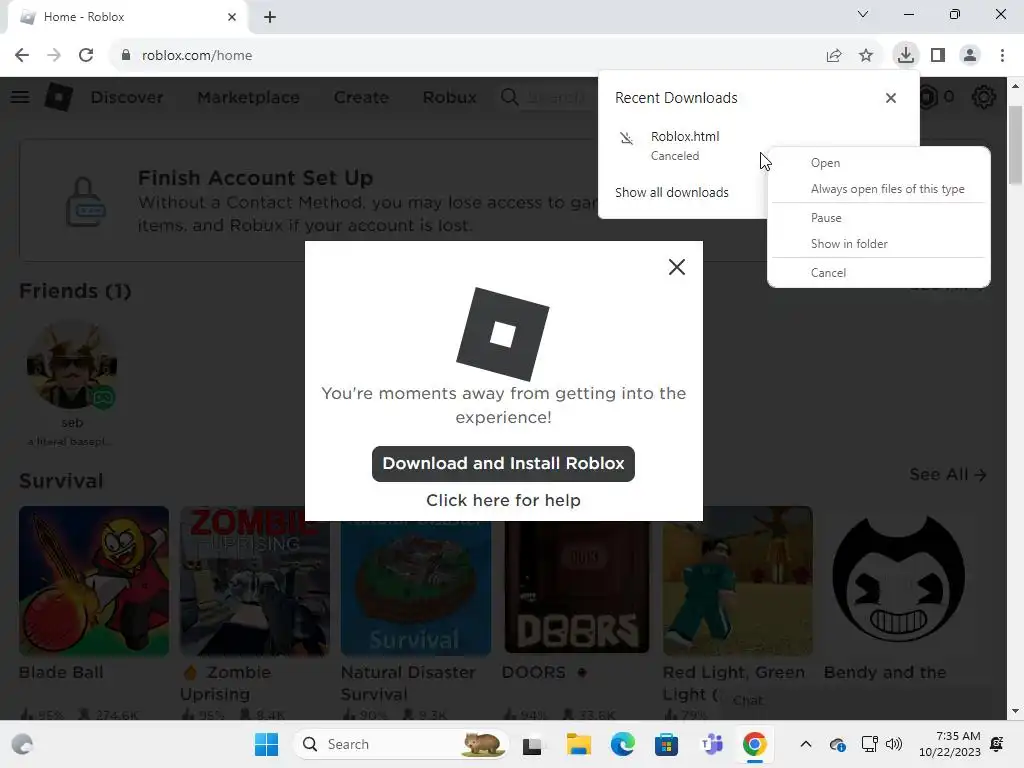
Task: Open the tab search dropdown arrow
Action: pyautogui.click(x=863, y=14)
